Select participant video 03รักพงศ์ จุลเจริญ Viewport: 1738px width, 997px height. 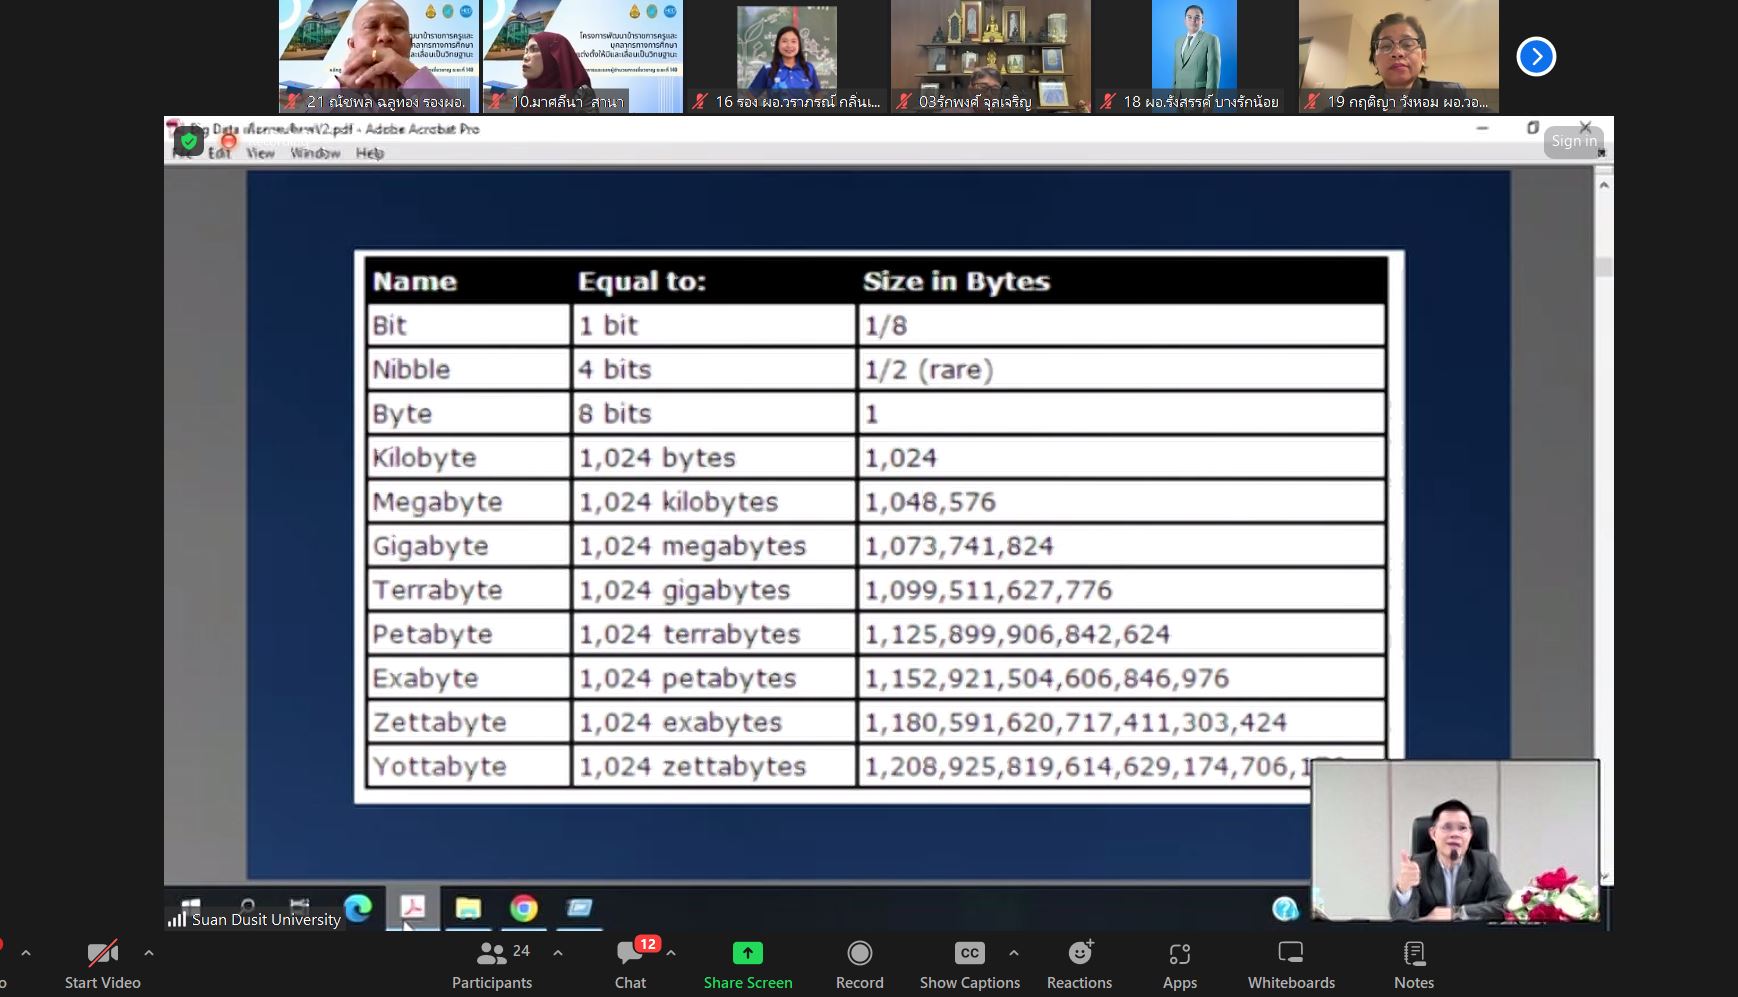pos(991,56)
